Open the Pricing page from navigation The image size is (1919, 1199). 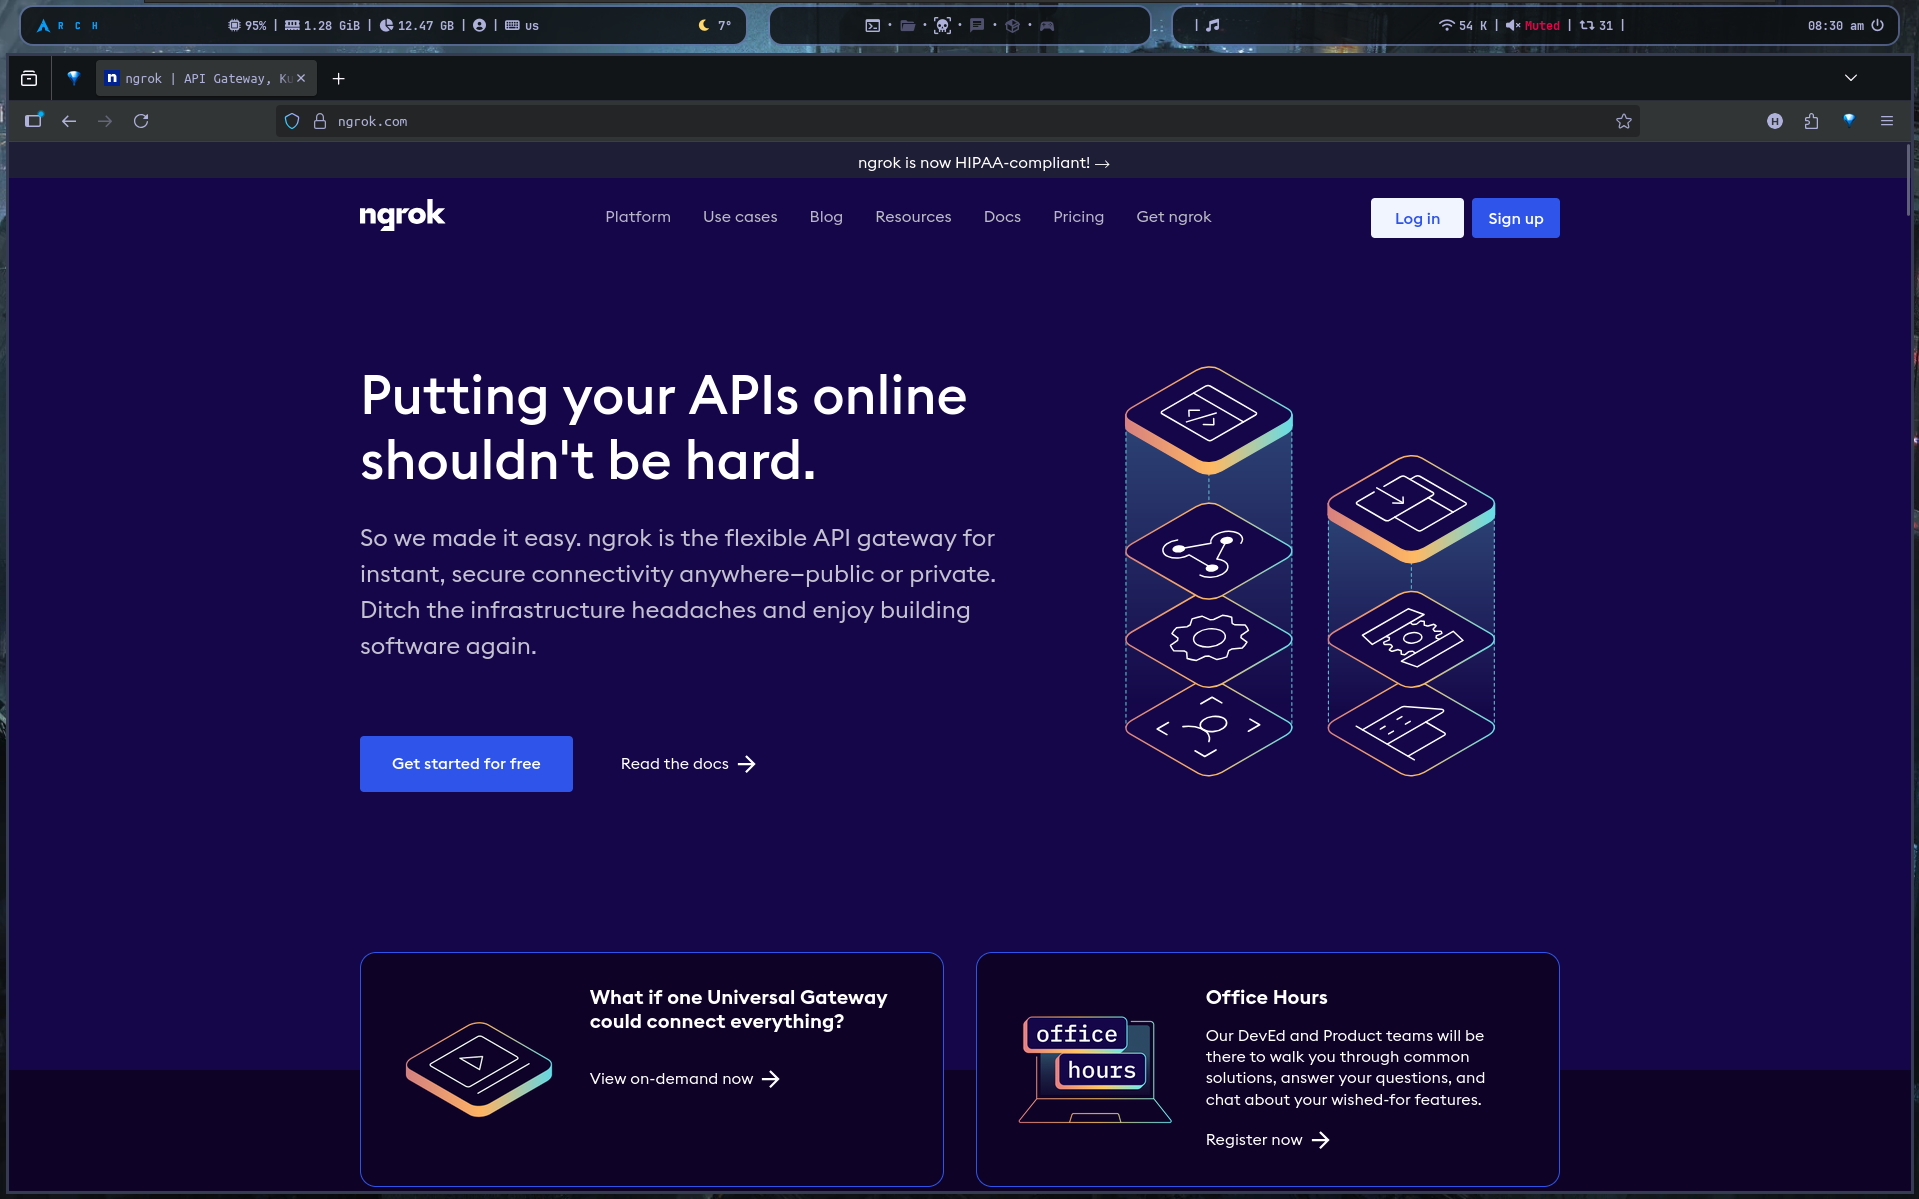1078,217
